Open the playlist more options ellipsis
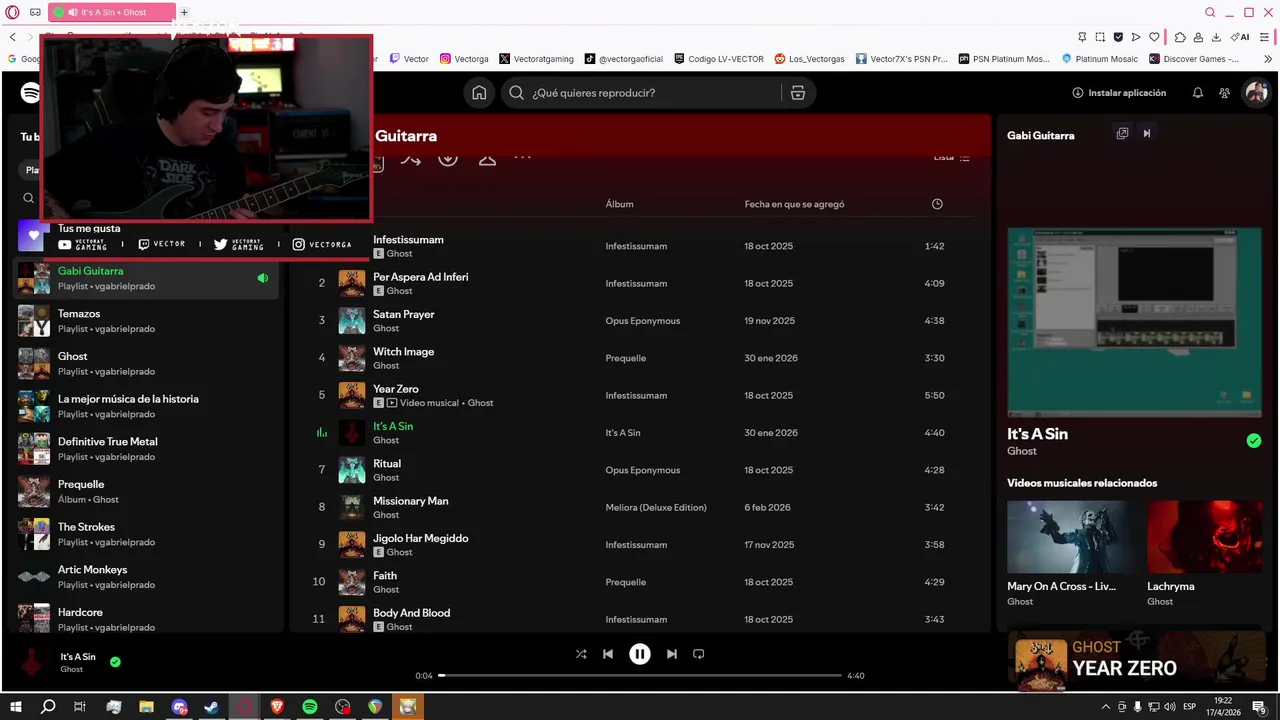This screenshot has width=1280, height=720. pos(522,157)
